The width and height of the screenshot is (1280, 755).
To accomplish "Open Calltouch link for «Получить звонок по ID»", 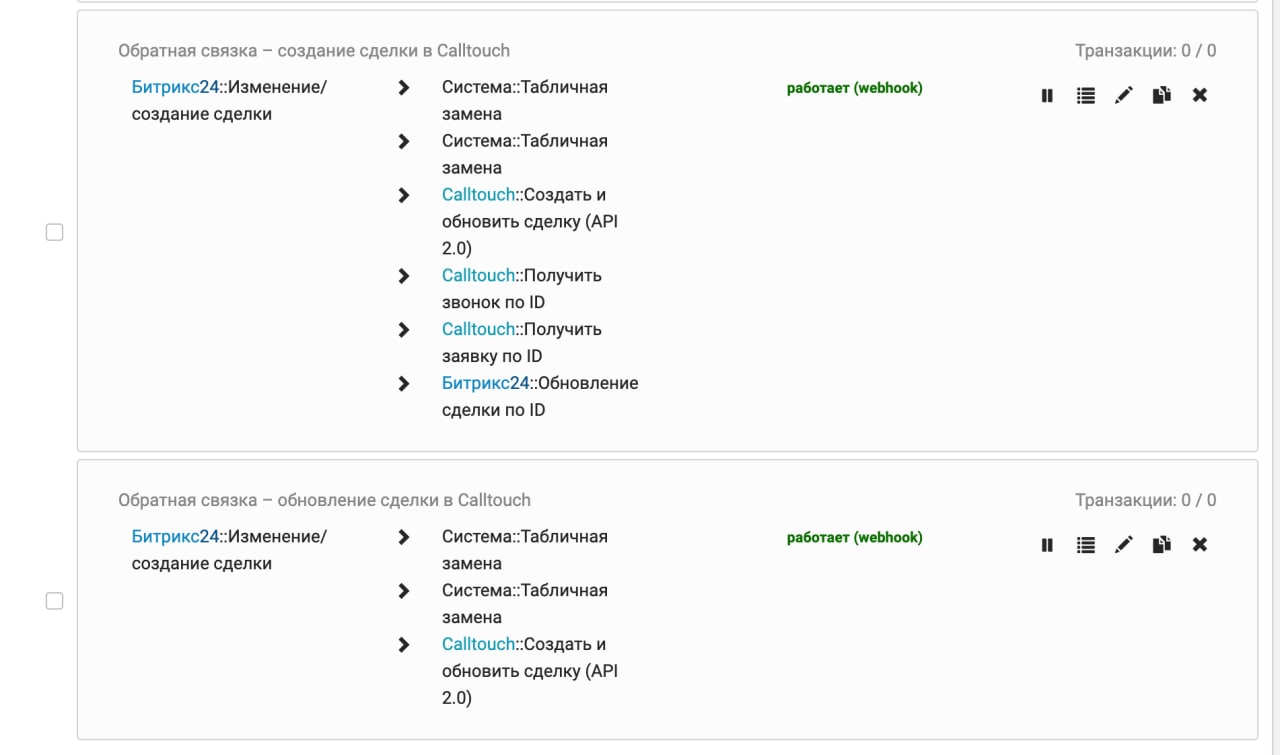I will tap(478, 275).
